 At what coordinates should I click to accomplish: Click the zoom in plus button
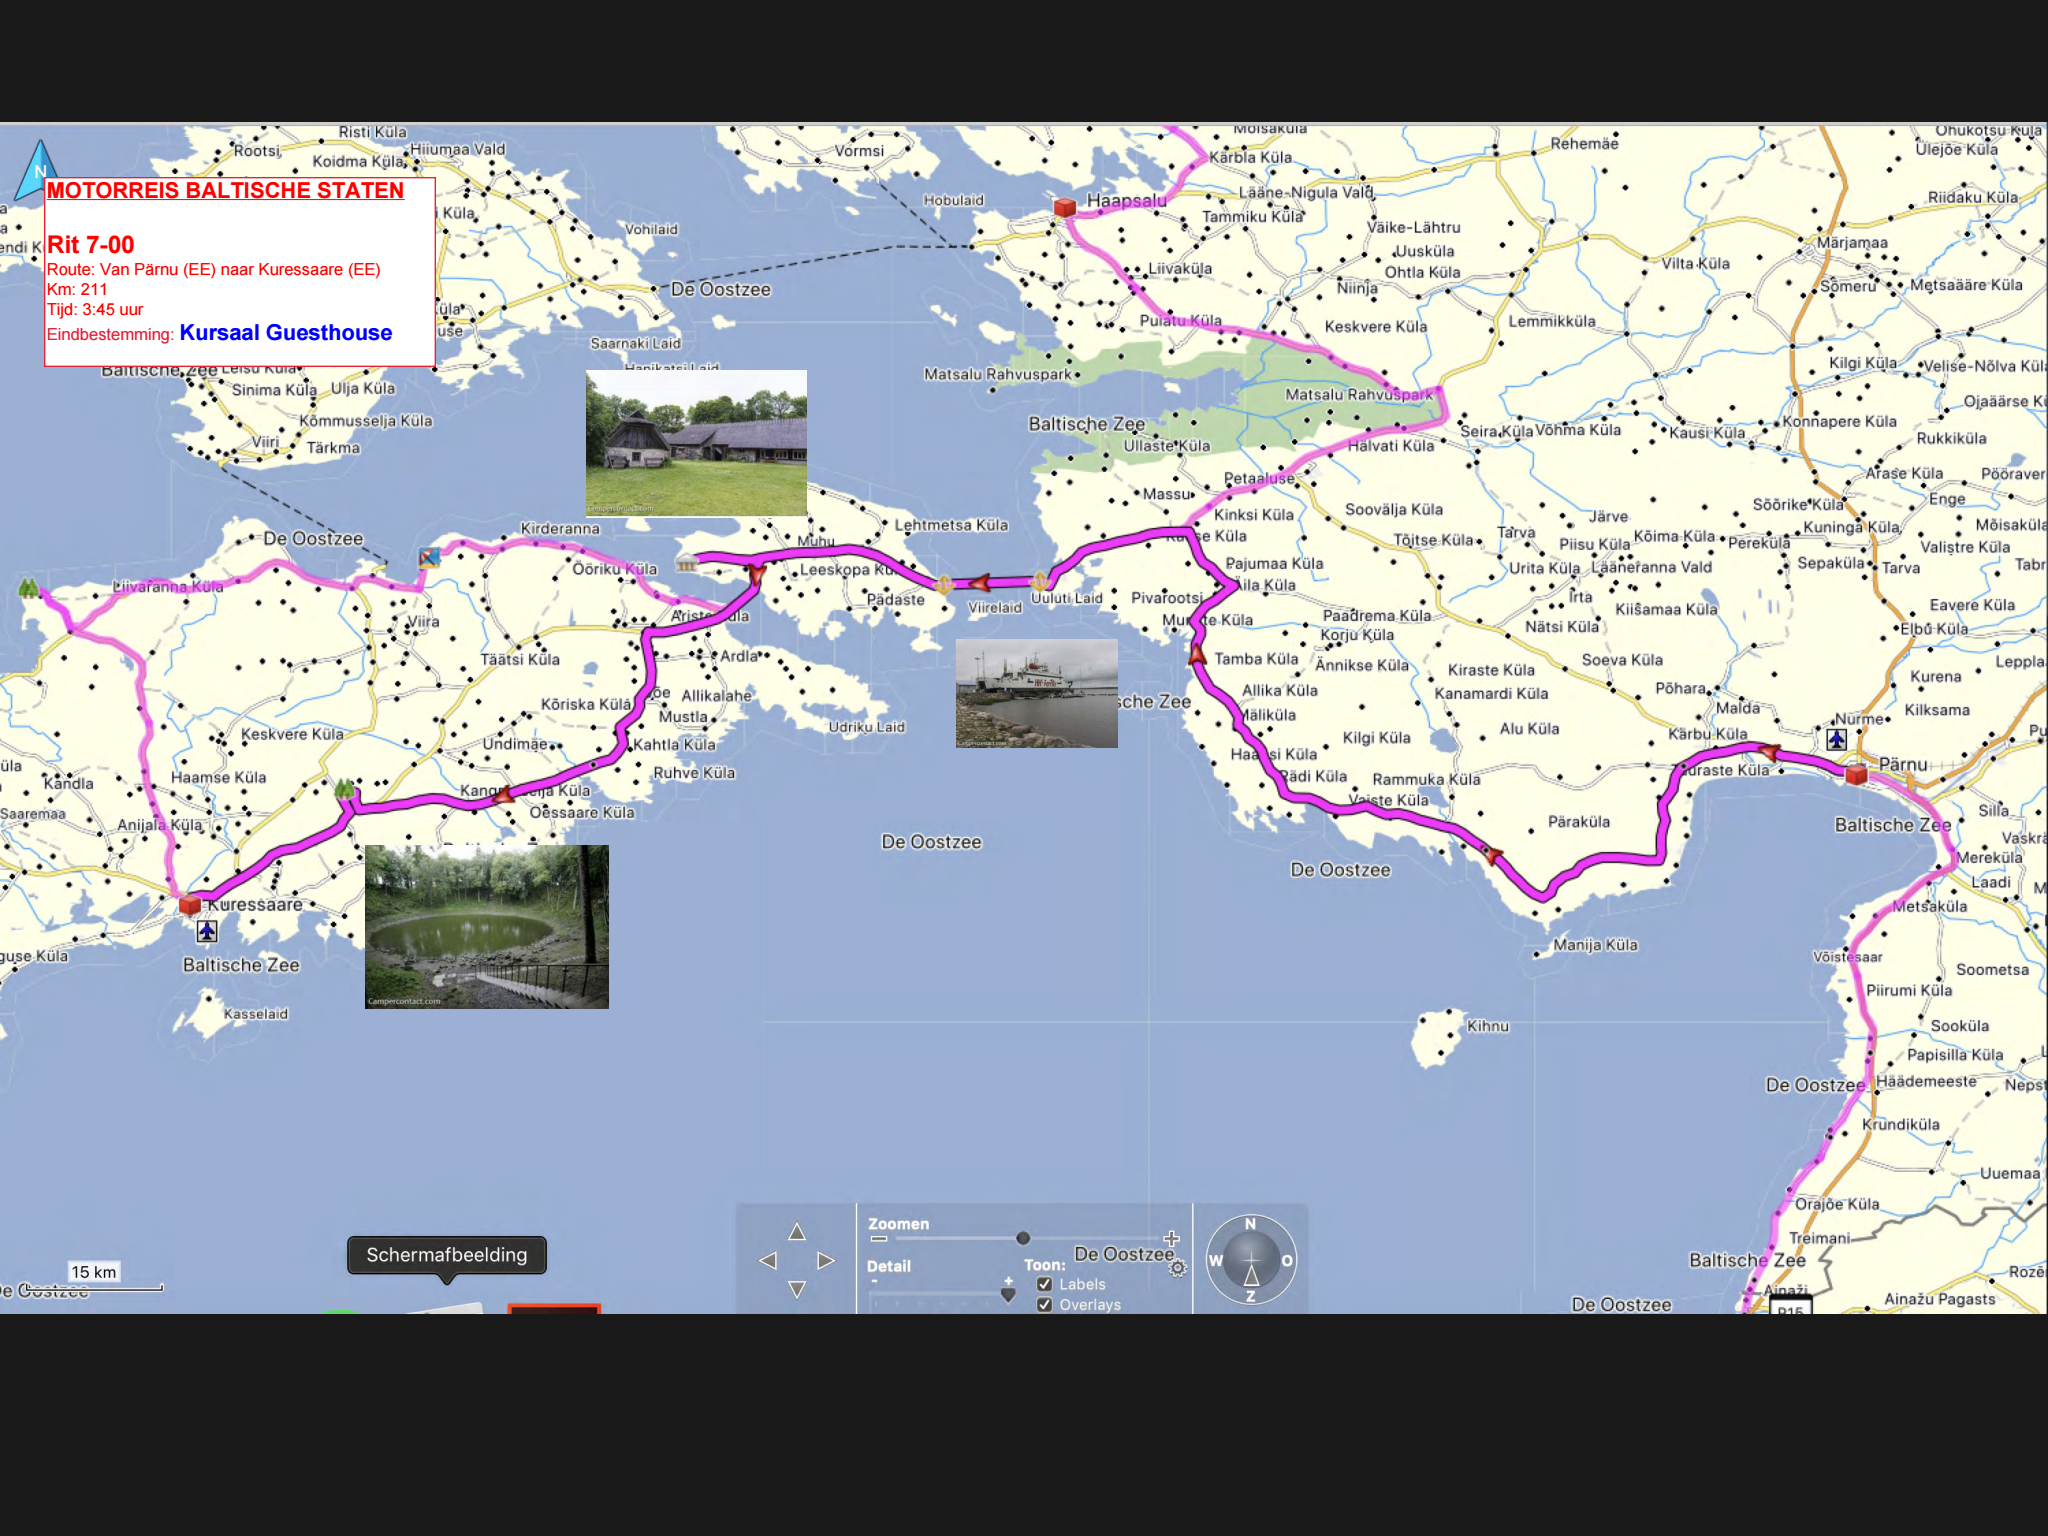point(1172,1238)
